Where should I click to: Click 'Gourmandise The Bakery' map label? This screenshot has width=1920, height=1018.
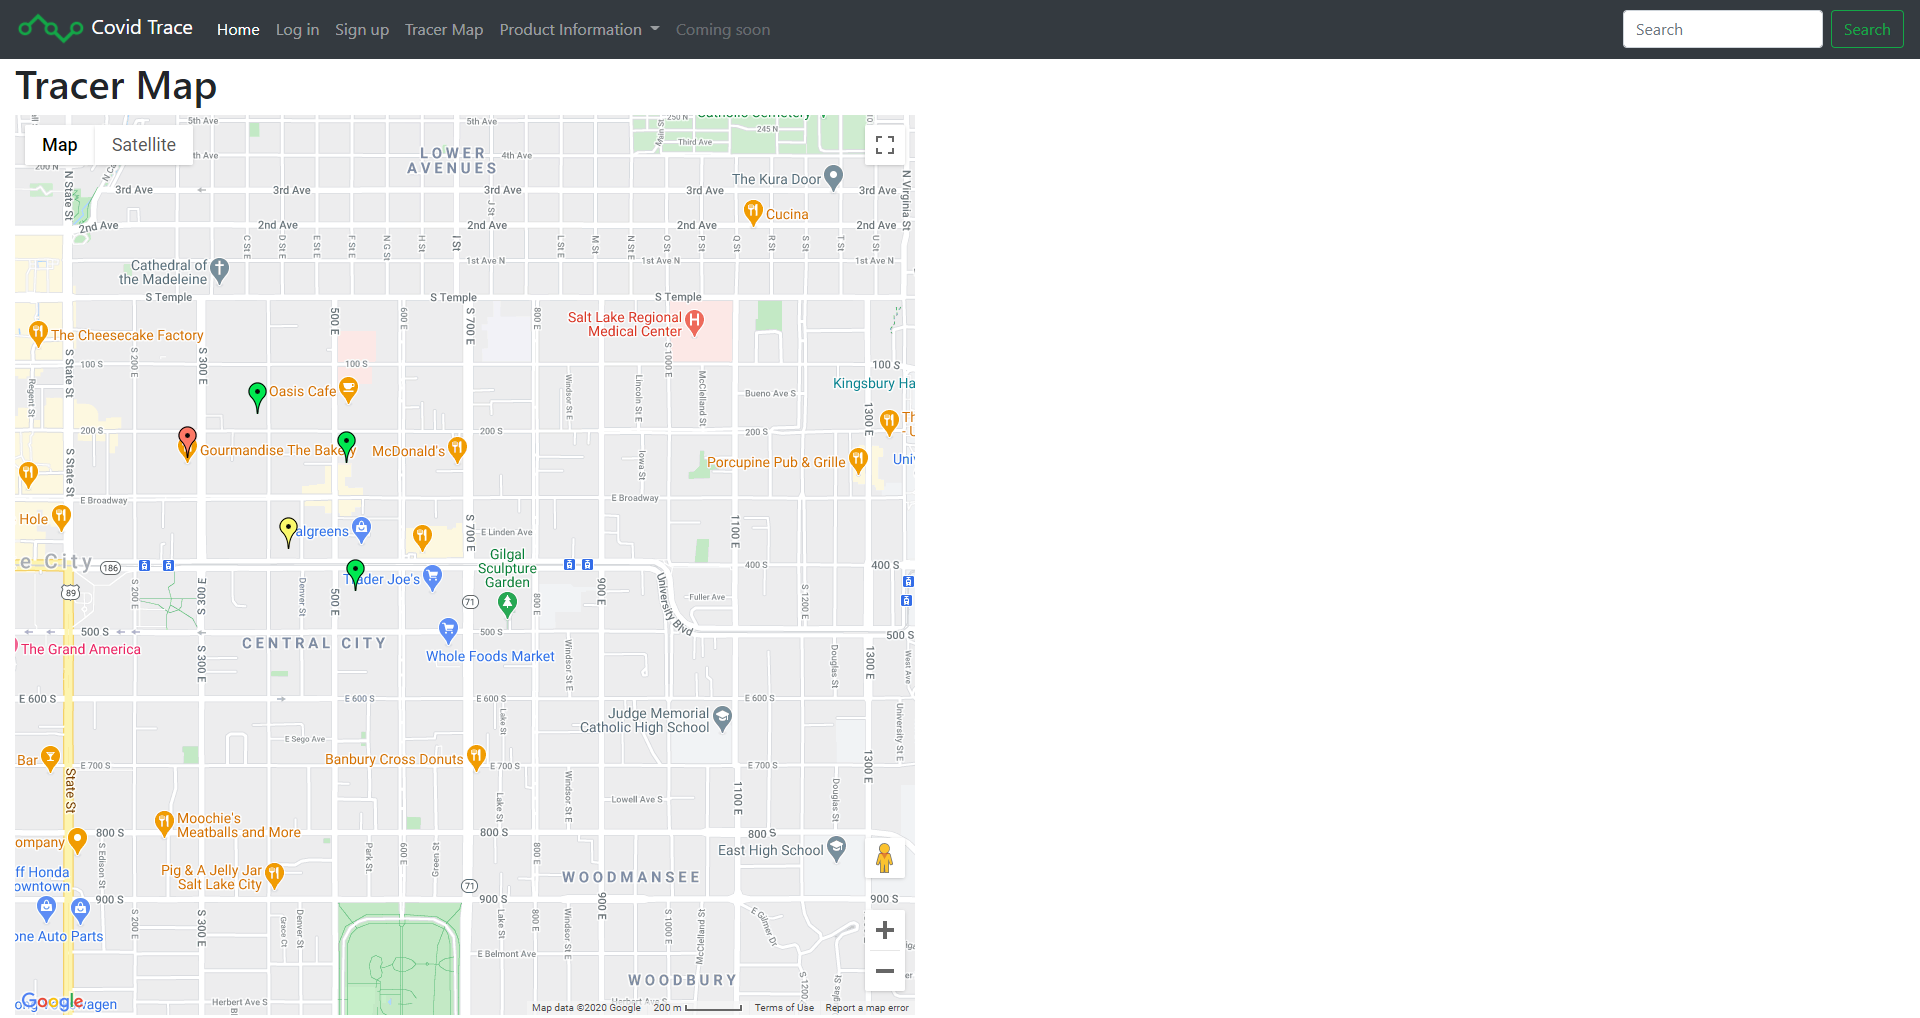278,451
